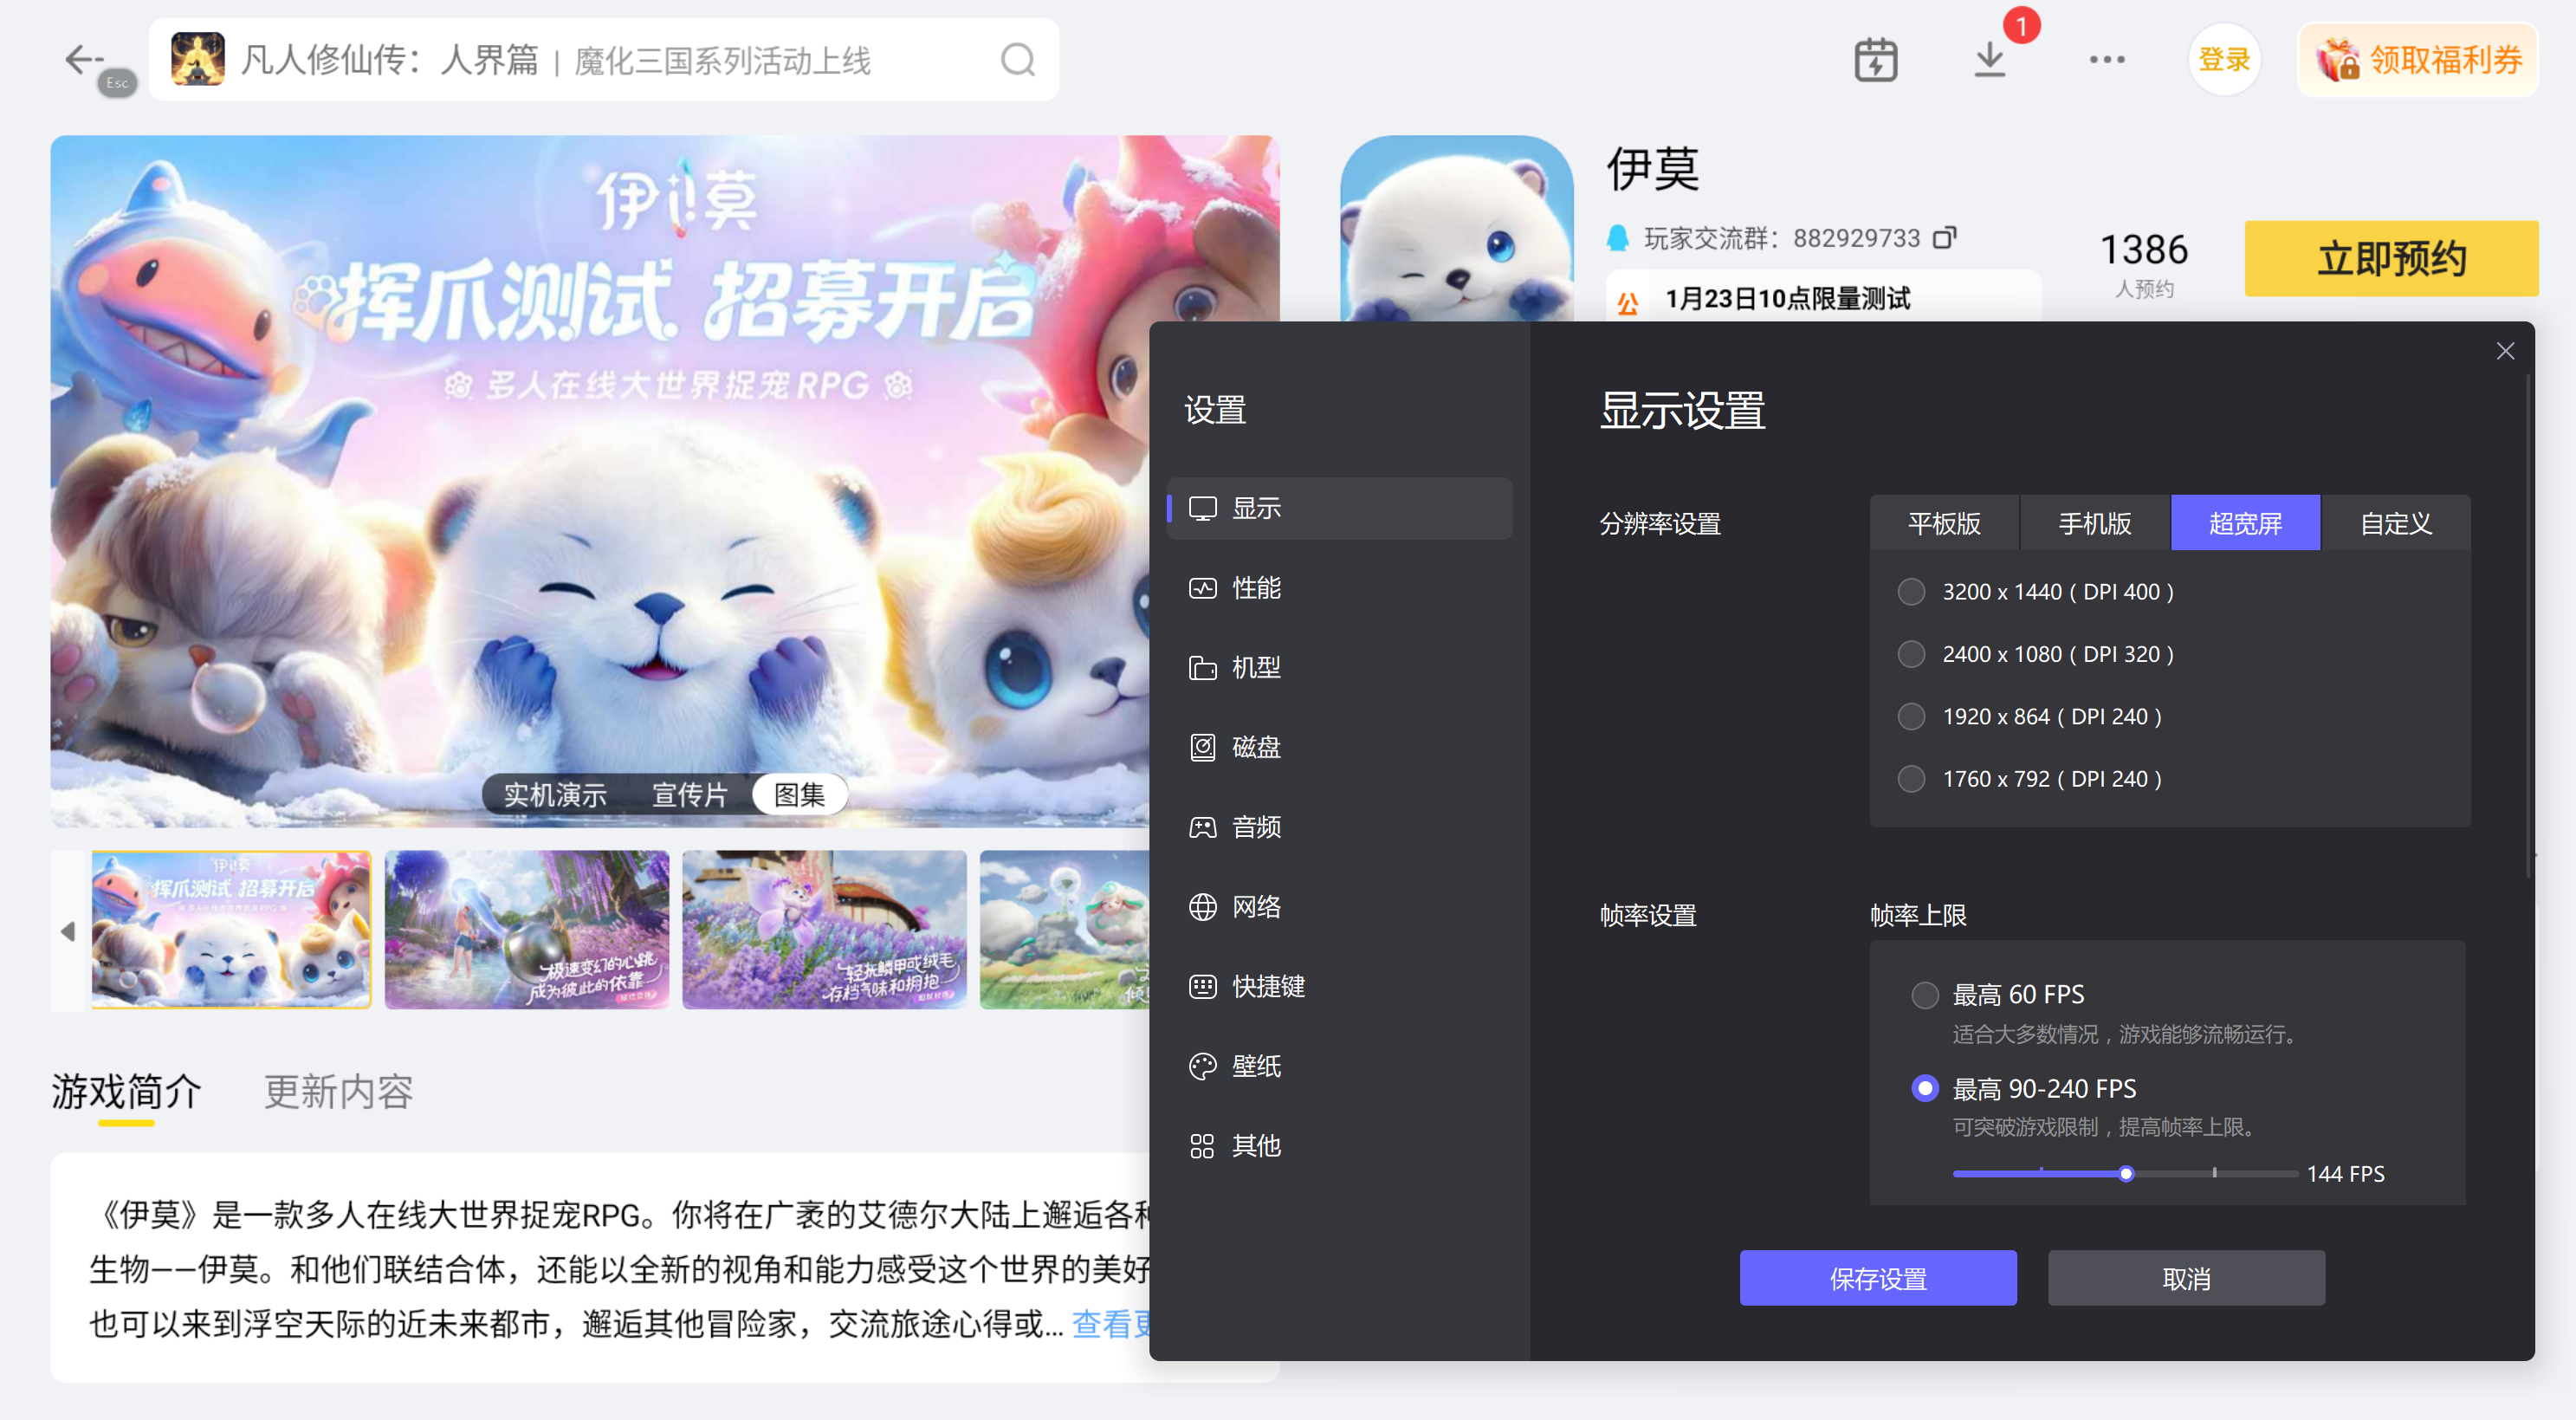2576x1420 pixels.
Task: Copy player group number via copy icon
Action: 1944,238
